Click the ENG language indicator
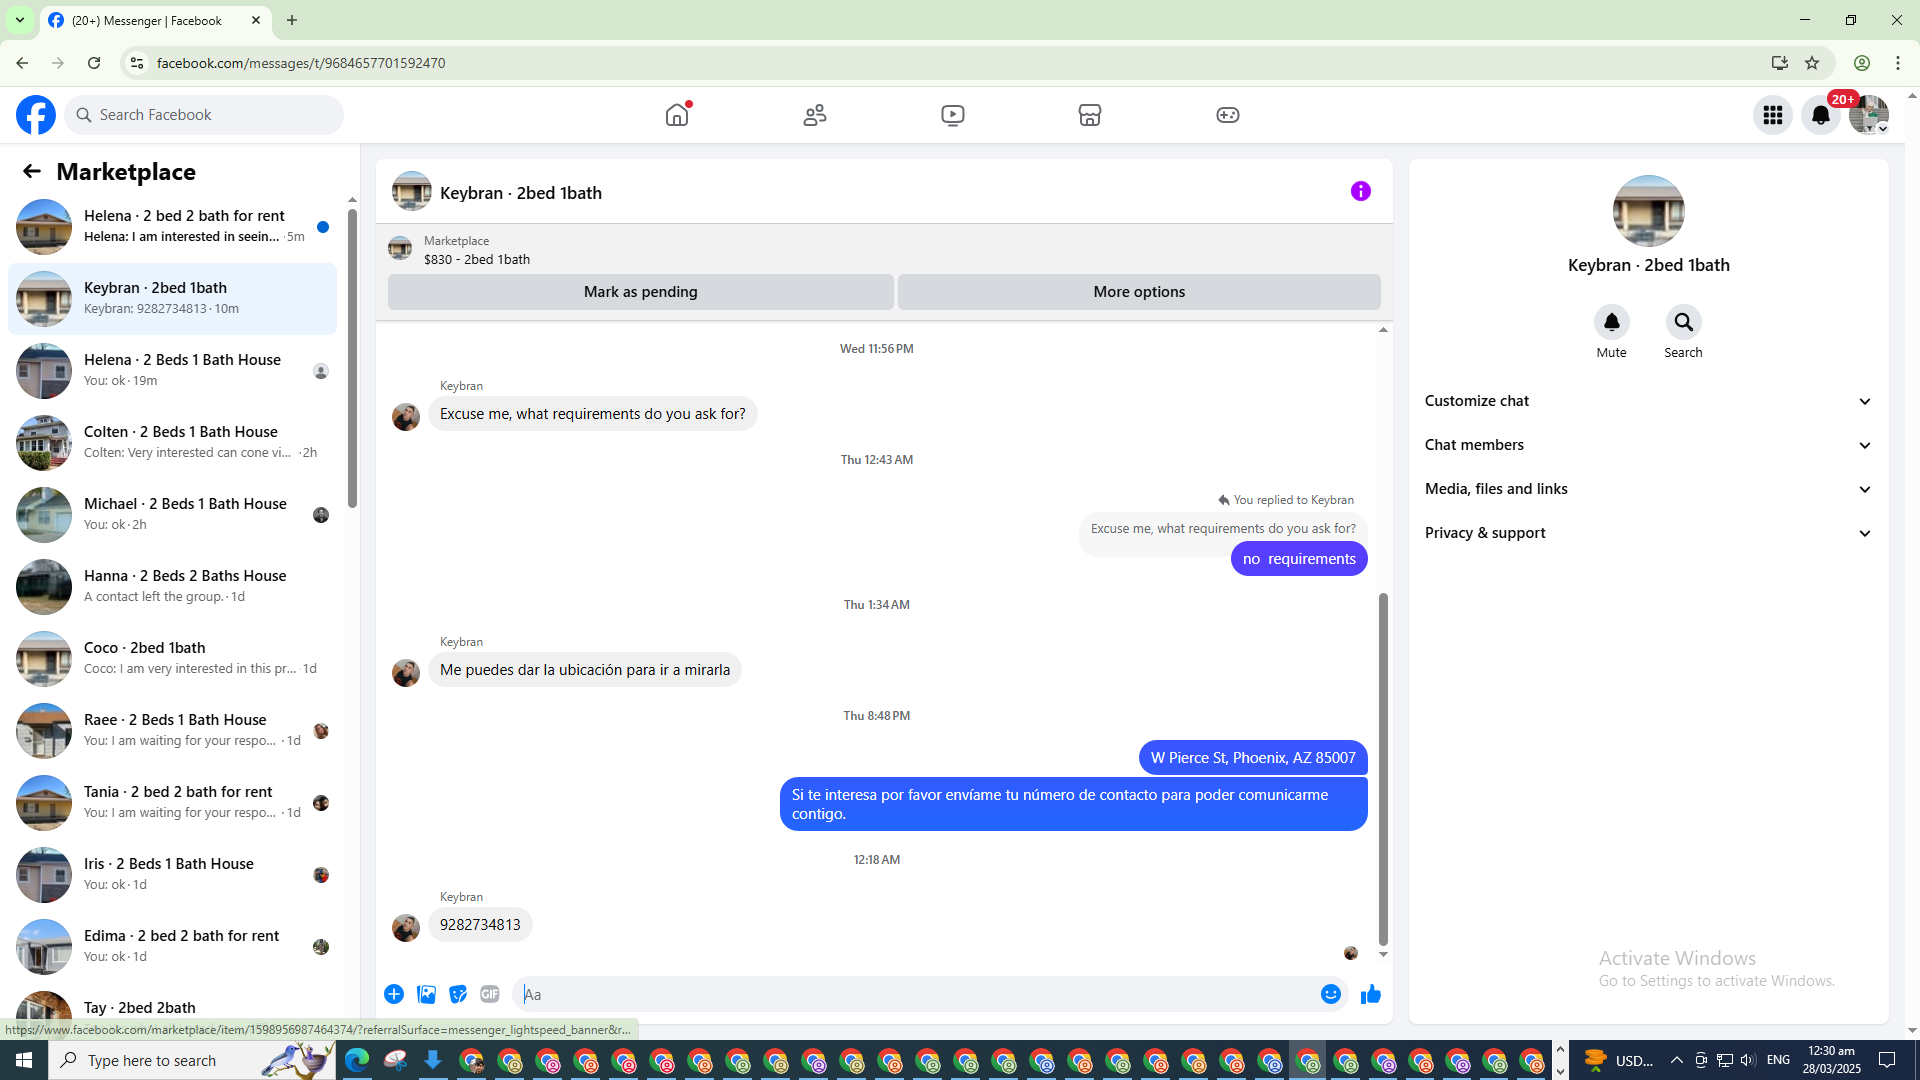Screen dimensions: 1920x1080 click(1778, 1060)
